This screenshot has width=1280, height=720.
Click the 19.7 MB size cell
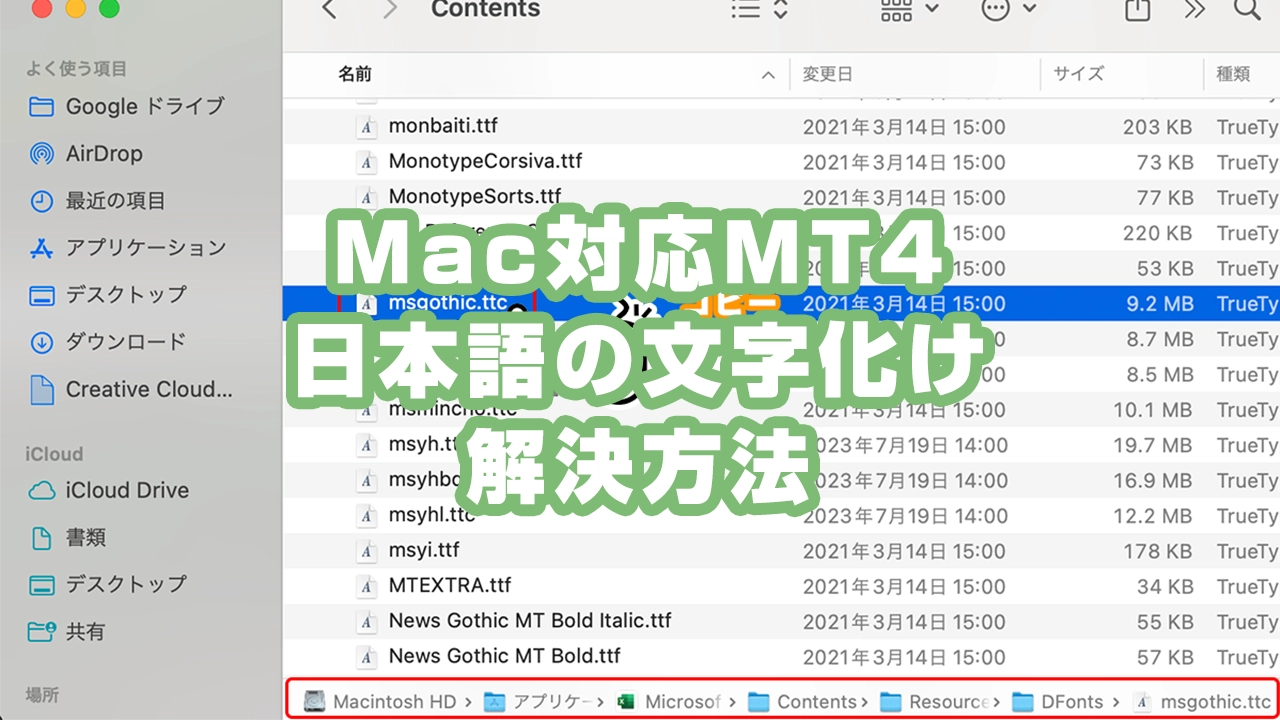click(1153, 445)
